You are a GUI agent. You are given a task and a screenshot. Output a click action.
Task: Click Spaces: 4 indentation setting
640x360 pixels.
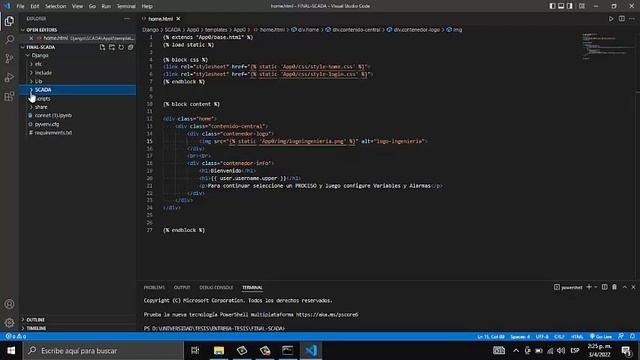[520, 336]
